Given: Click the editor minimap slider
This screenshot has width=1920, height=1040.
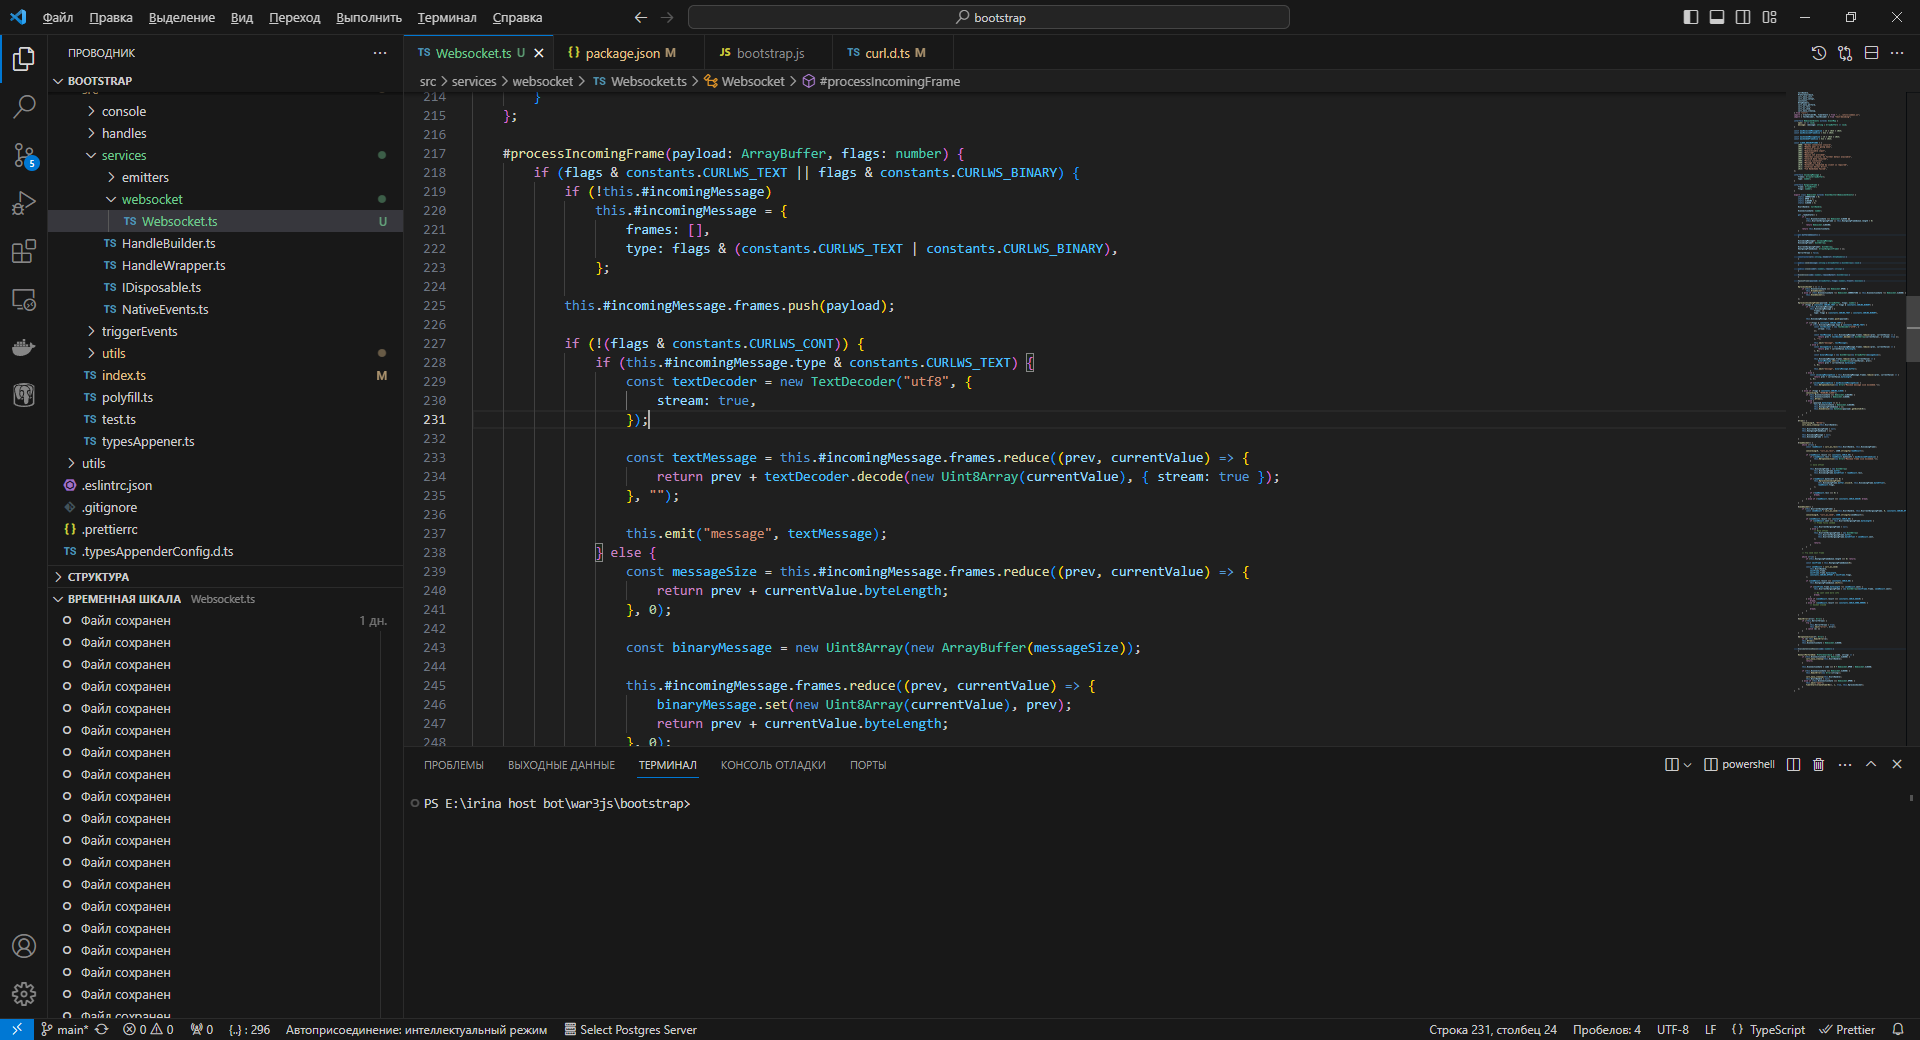Looking at the screenshot, I should [x=1912, y=328].
